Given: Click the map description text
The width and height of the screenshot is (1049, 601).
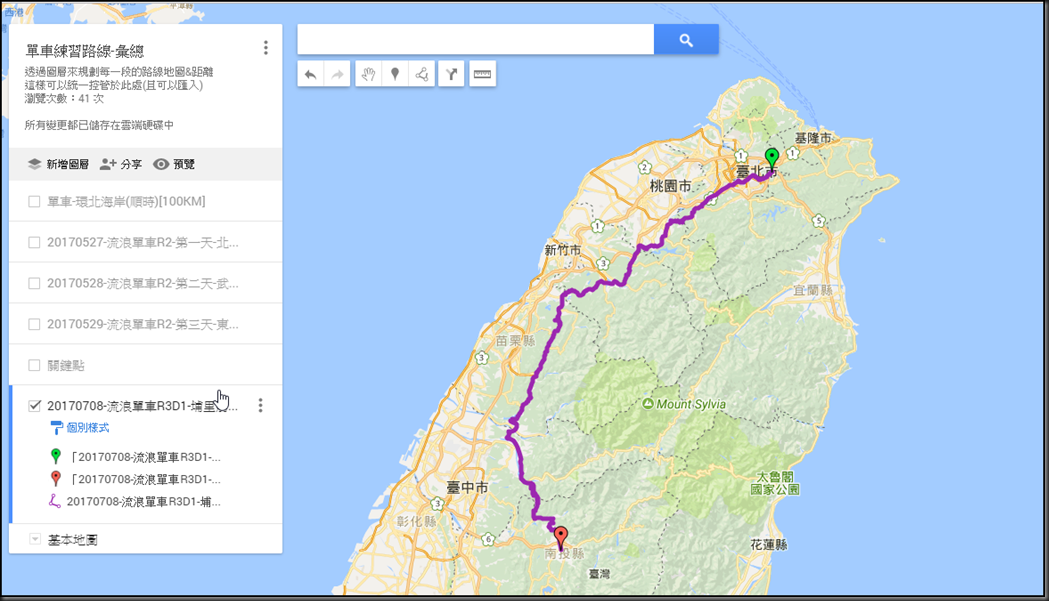Looking at the screenshot, I should coord(119,78).
